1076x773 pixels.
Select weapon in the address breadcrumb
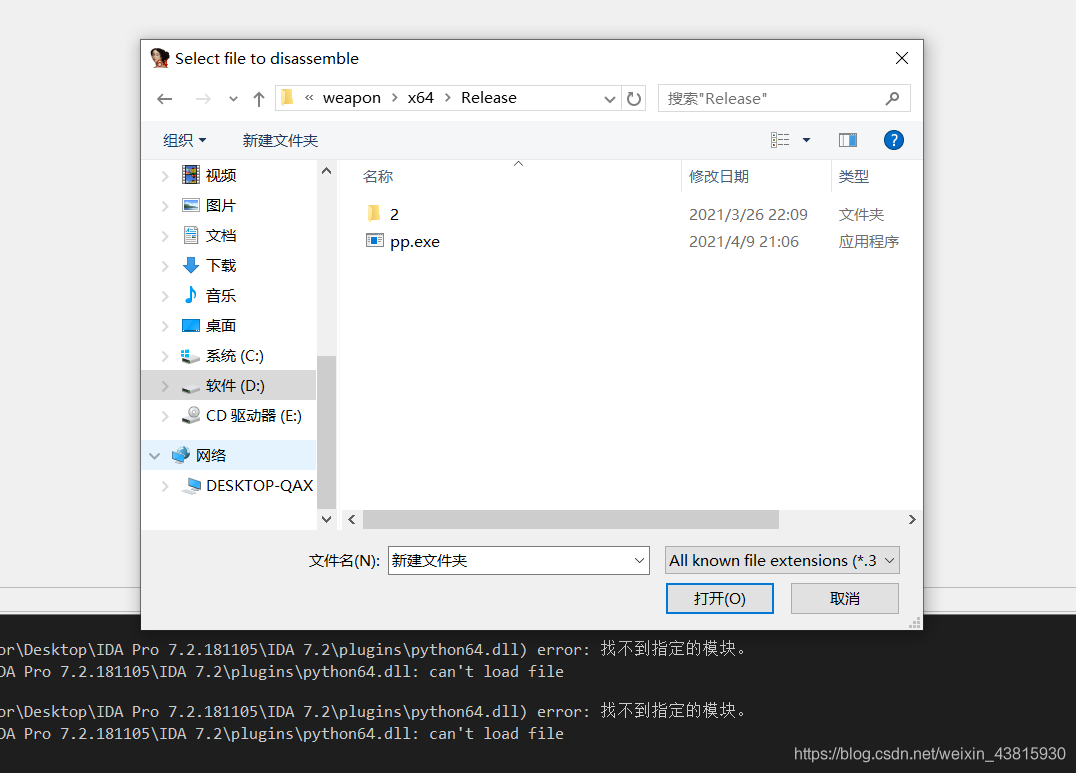[x=351, y=97]
